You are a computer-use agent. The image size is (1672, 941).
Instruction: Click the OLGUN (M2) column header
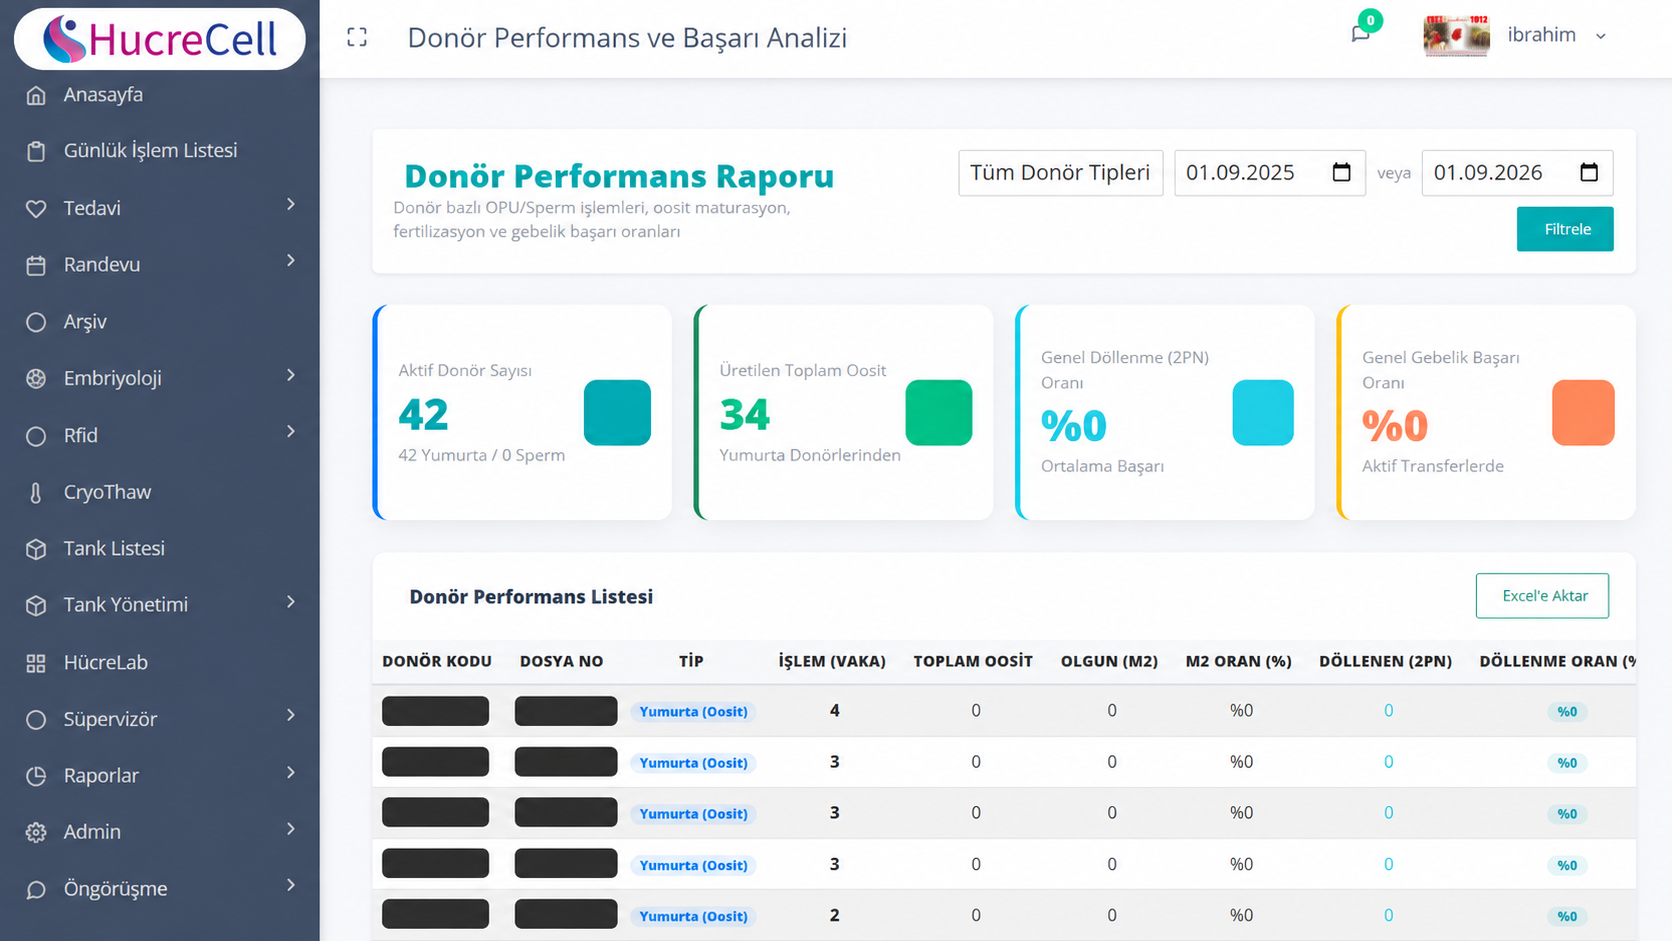pos(1110,661)
